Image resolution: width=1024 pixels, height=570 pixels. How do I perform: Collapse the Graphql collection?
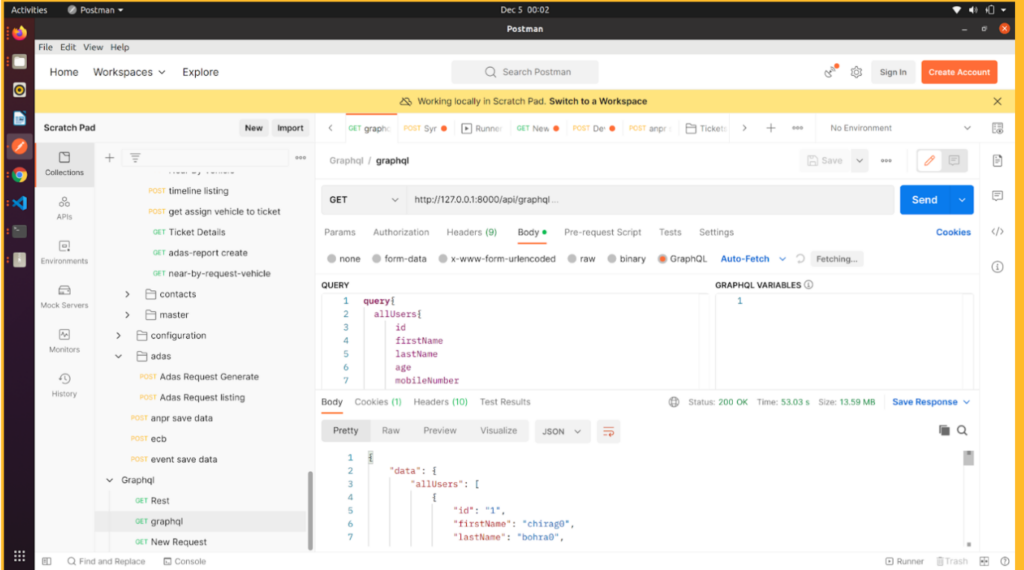110,480
